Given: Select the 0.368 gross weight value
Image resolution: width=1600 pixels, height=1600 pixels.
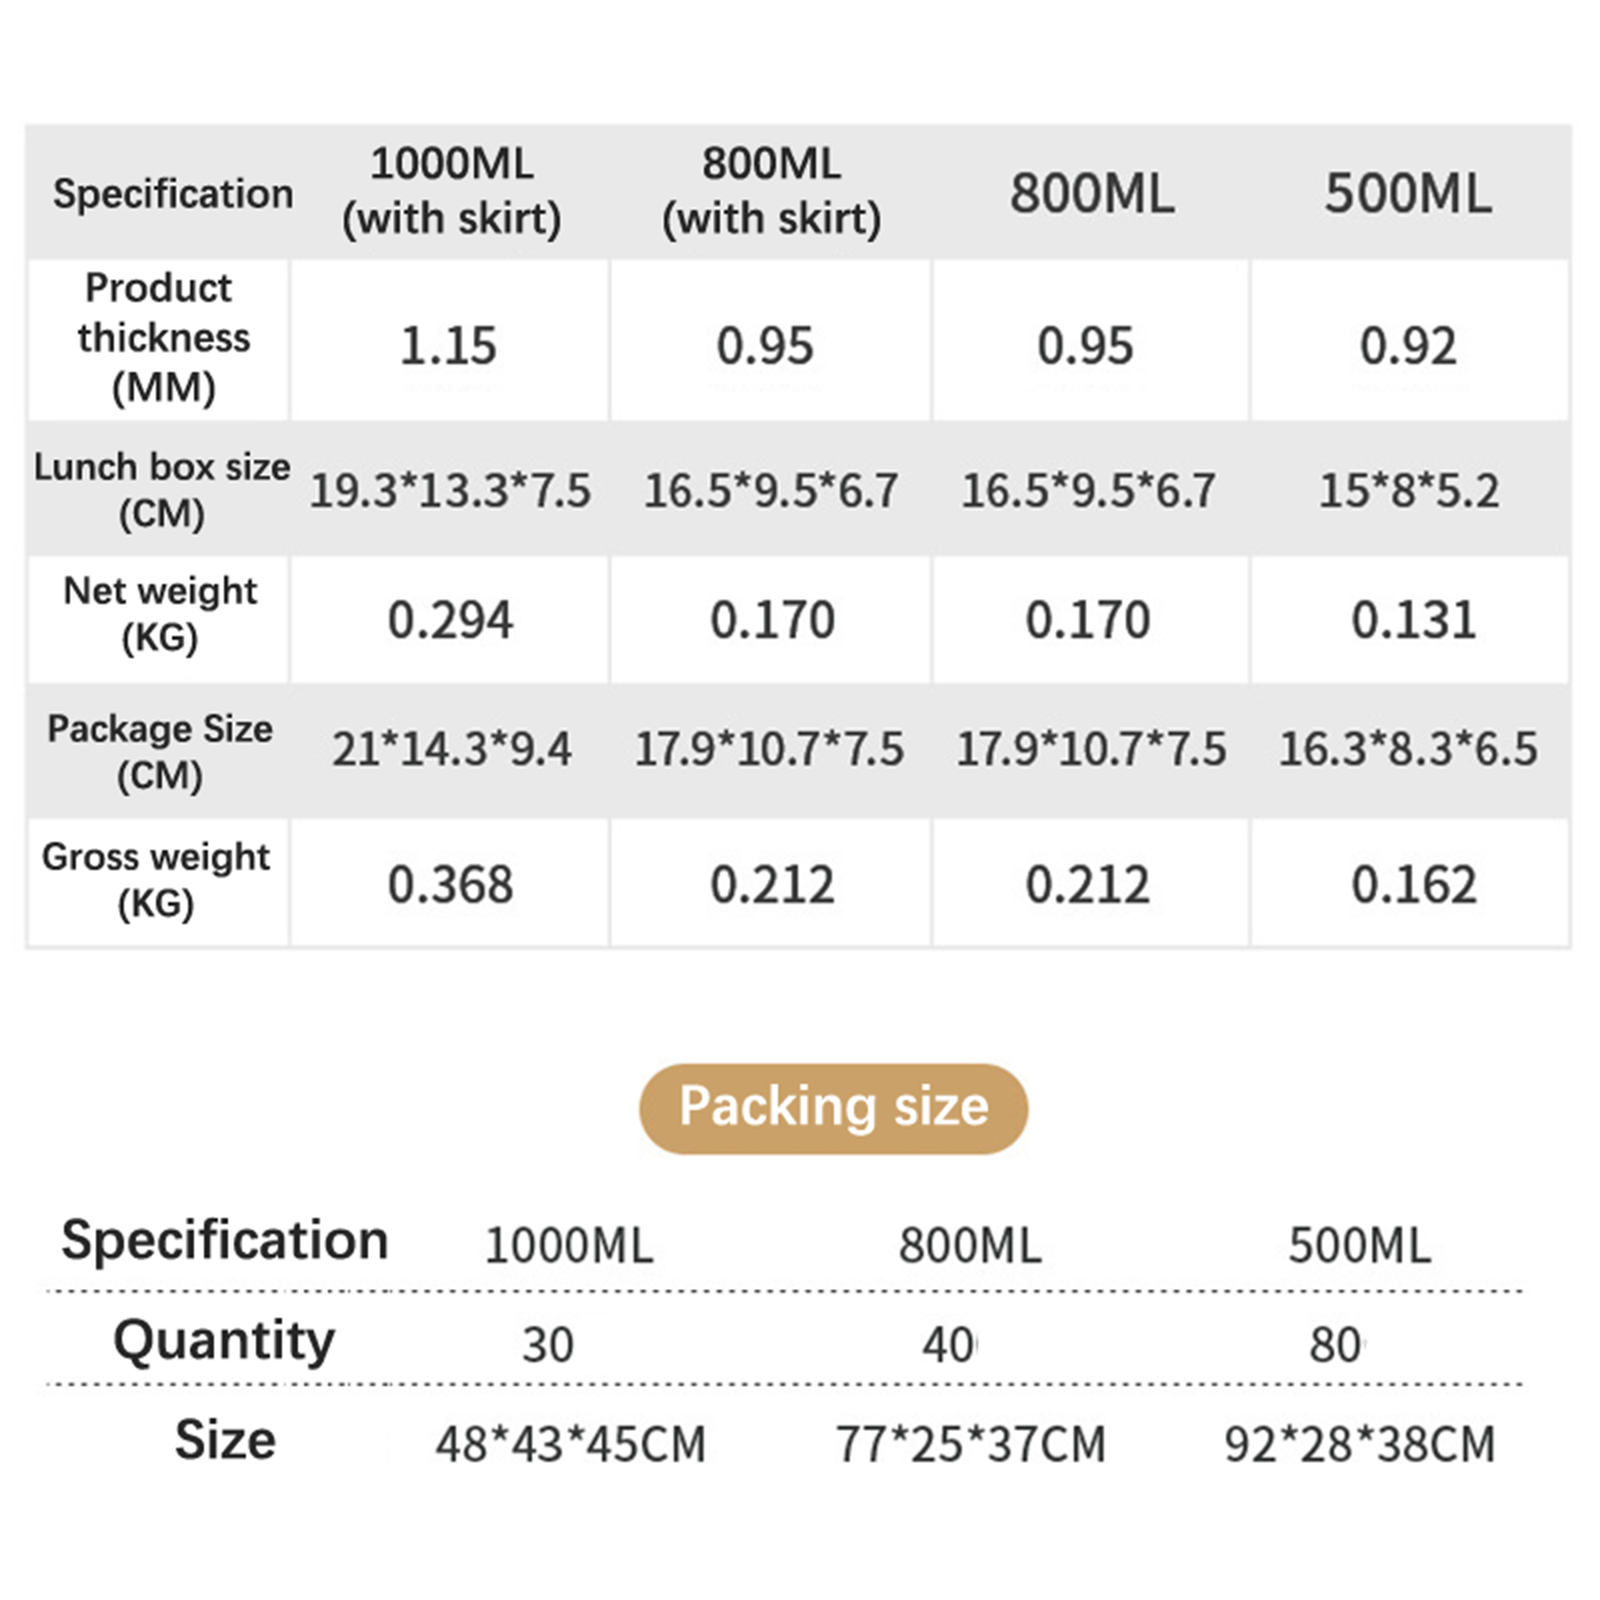Looking at the screenshot, I should [450, 885].
